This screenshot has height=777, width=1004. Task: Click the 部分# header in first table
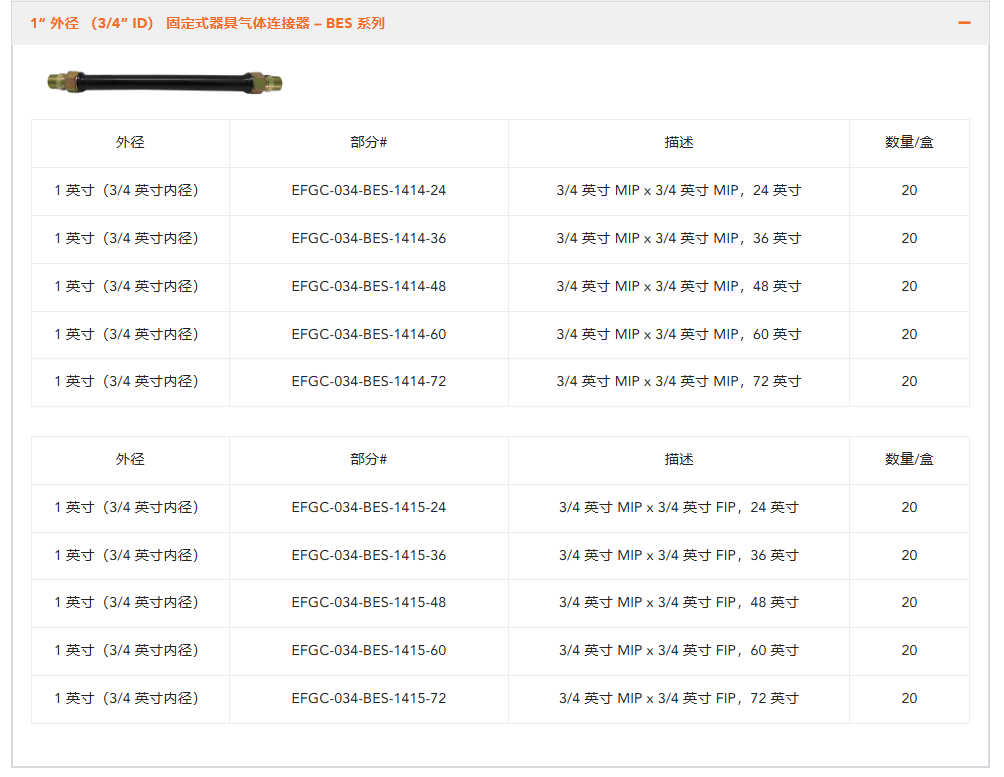tap(369, 143)
